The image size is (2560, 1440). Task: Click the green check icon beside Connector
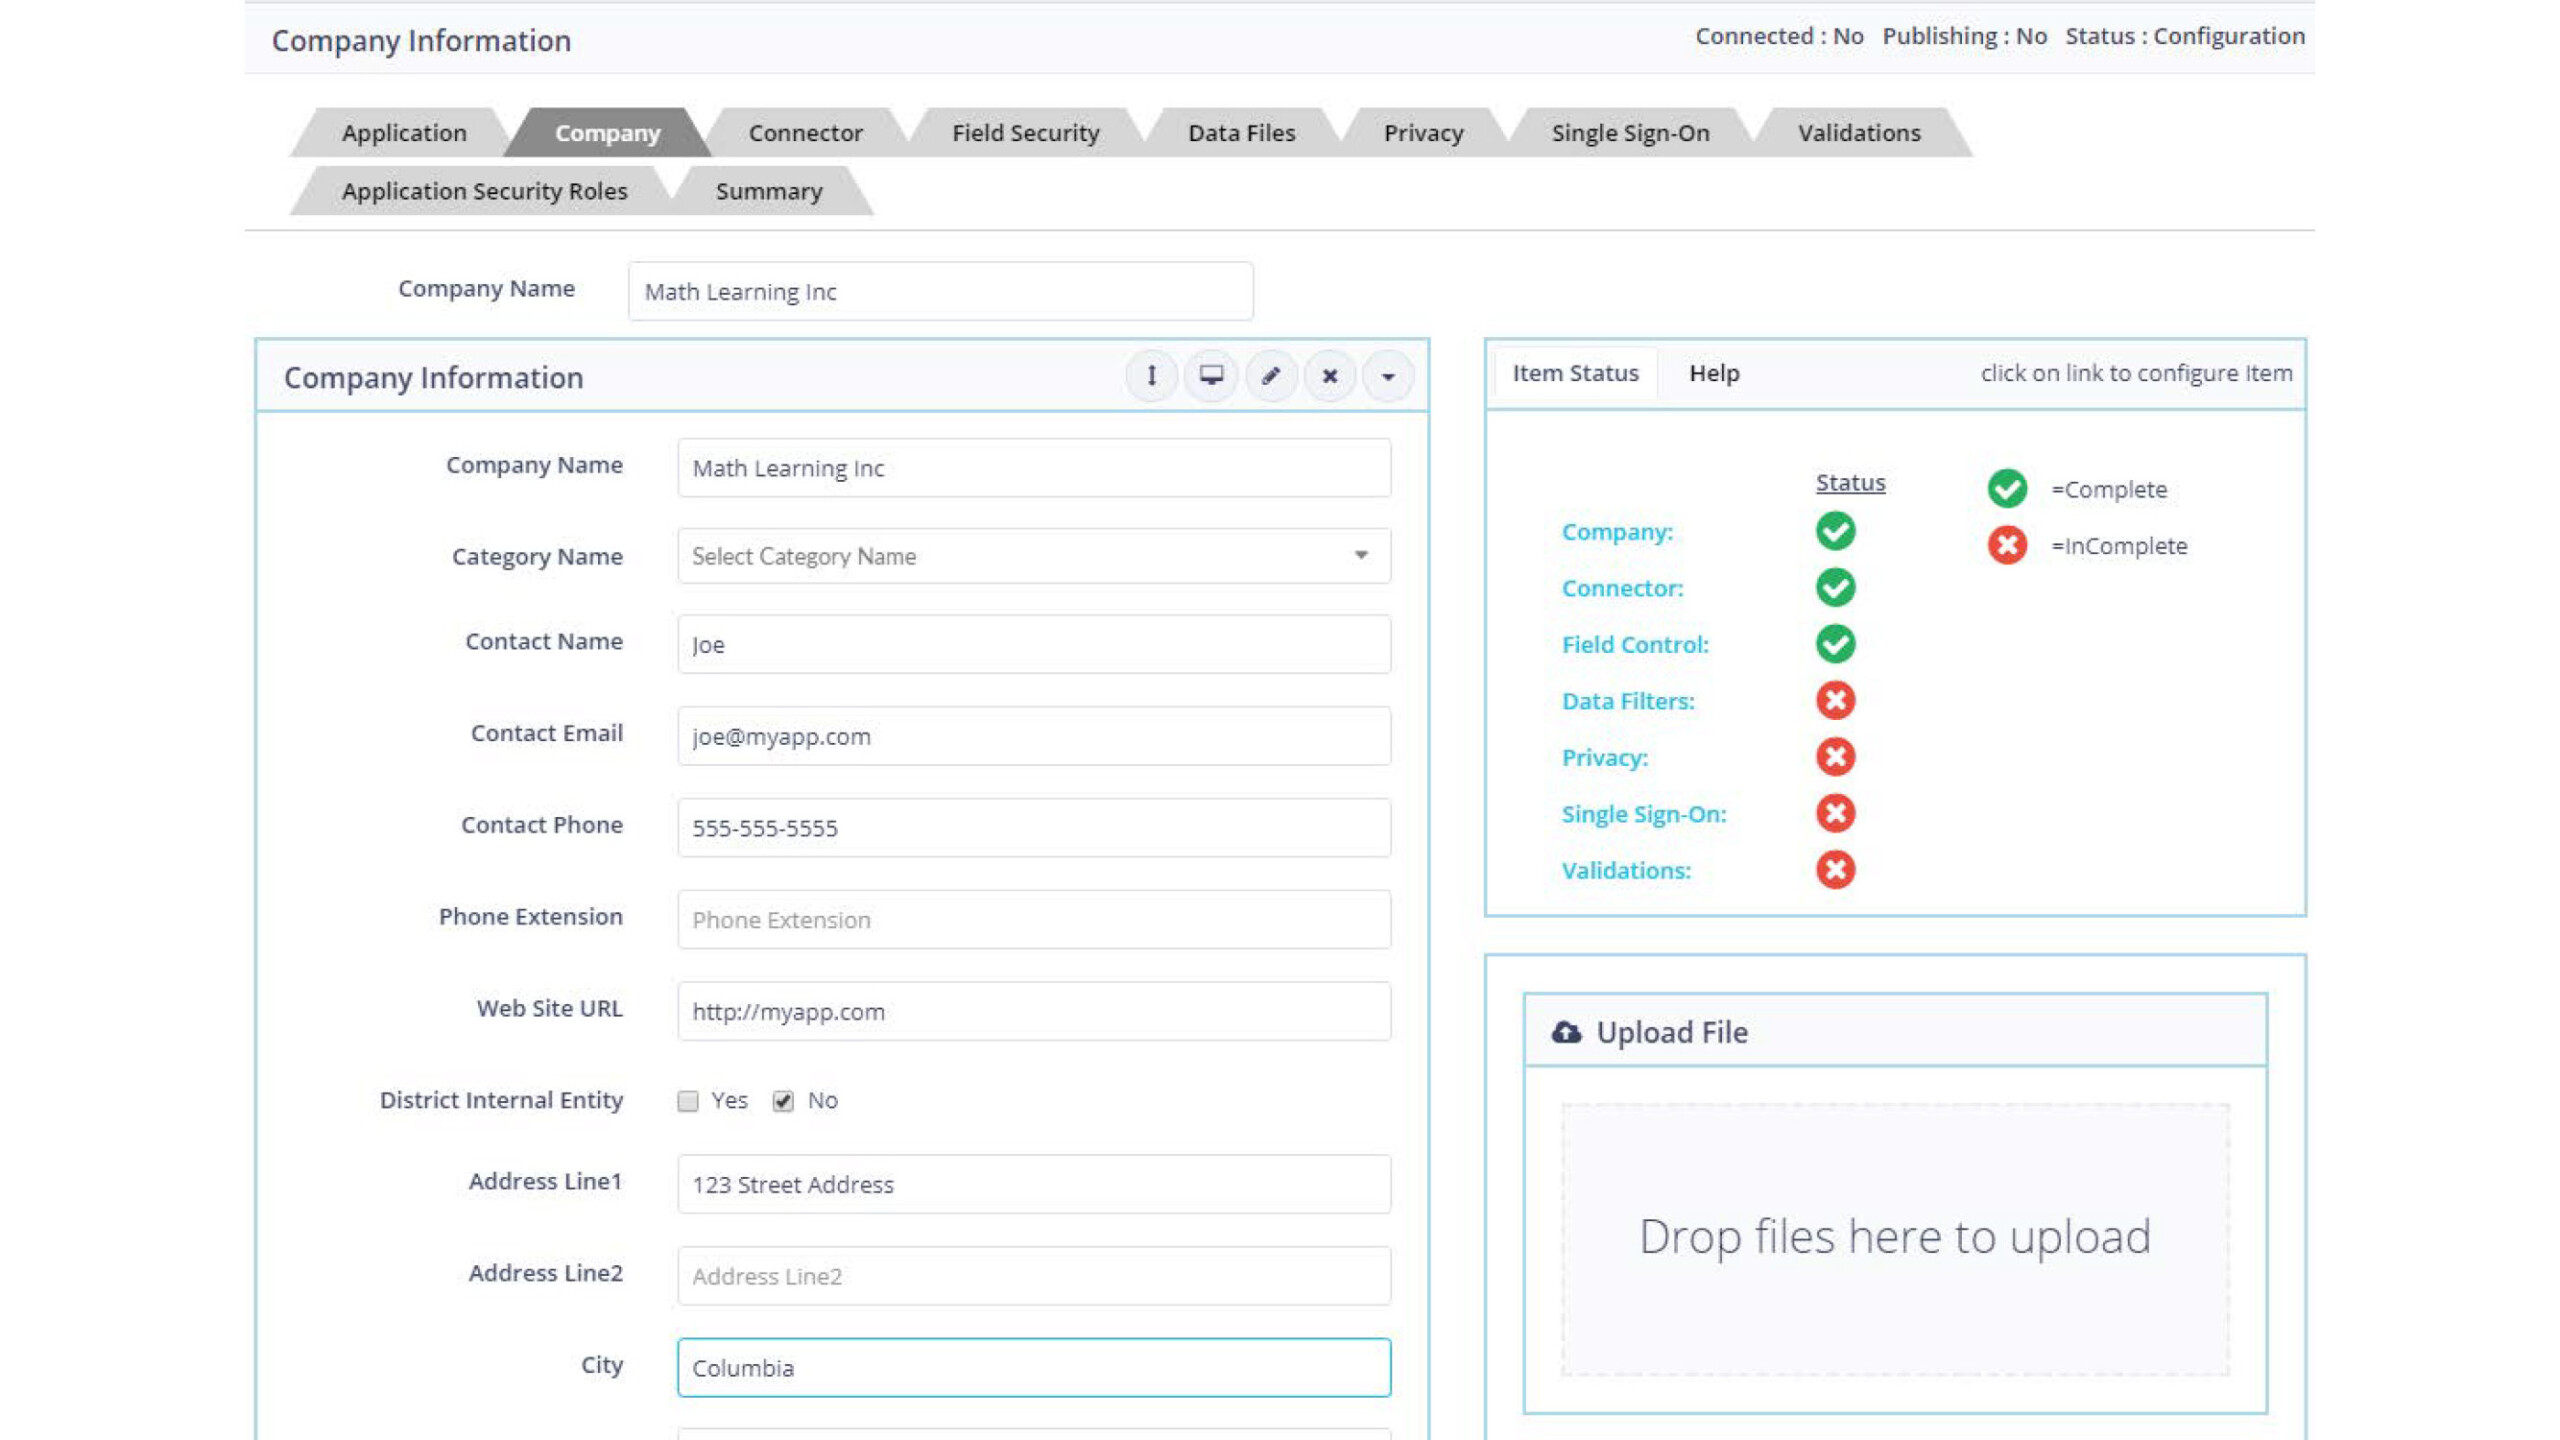coord(1835,587)
